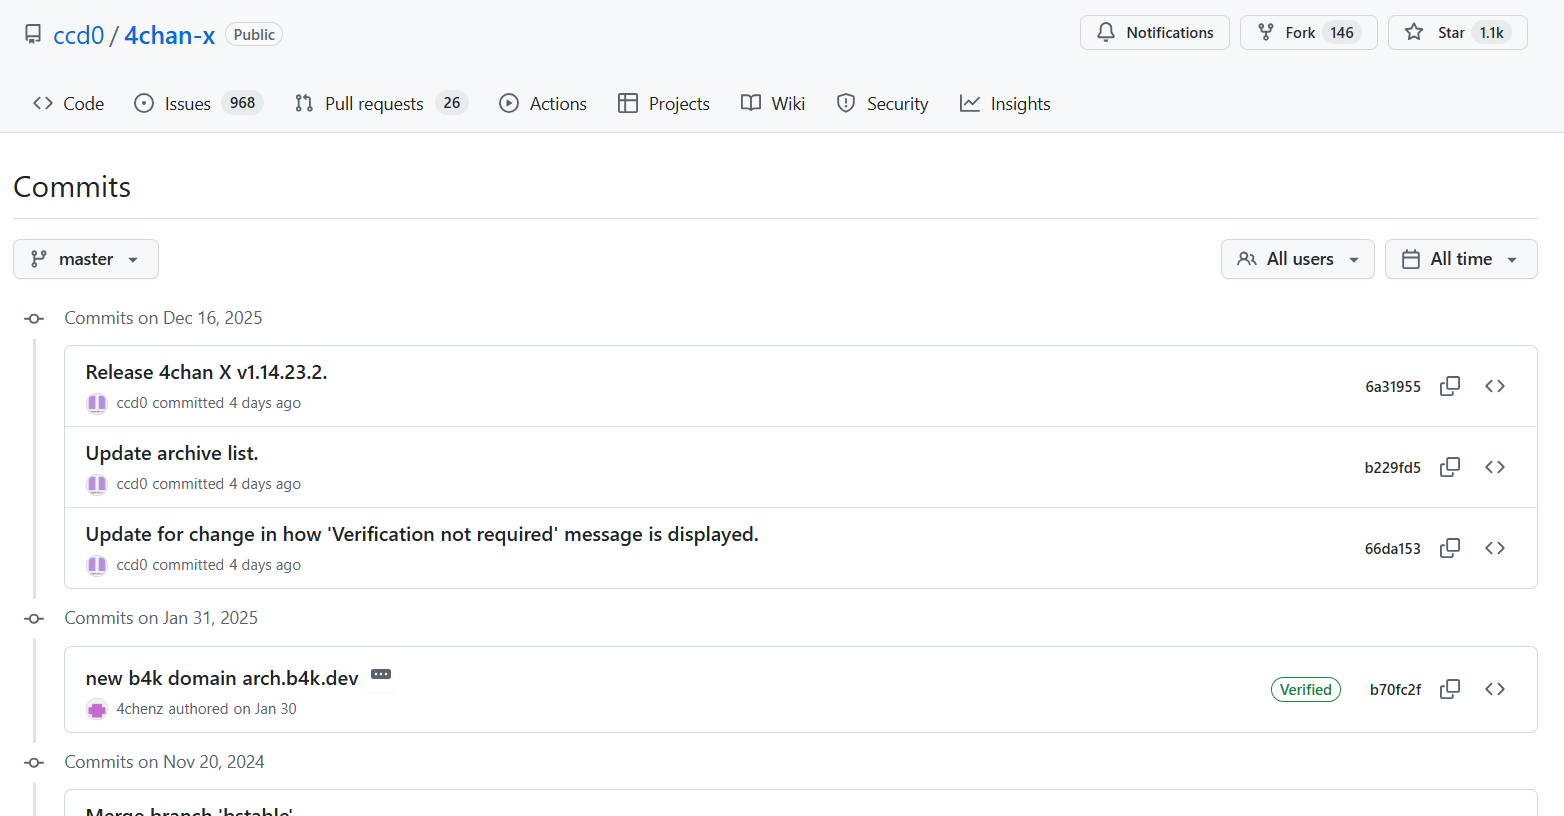This screenshot has width=1564, height=816.
Task: Expand the b4k domain commit description ellipsis
Action: pos(381,675)
